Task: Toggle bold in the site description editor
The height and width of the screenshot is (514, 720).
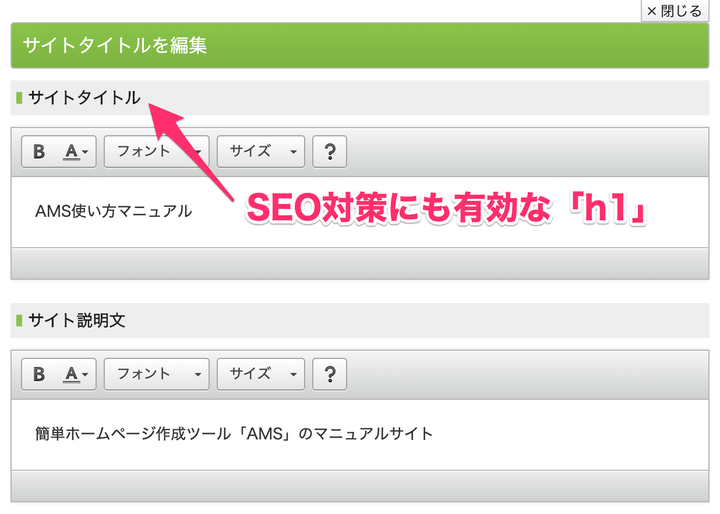Action: (x=40, y=374)
